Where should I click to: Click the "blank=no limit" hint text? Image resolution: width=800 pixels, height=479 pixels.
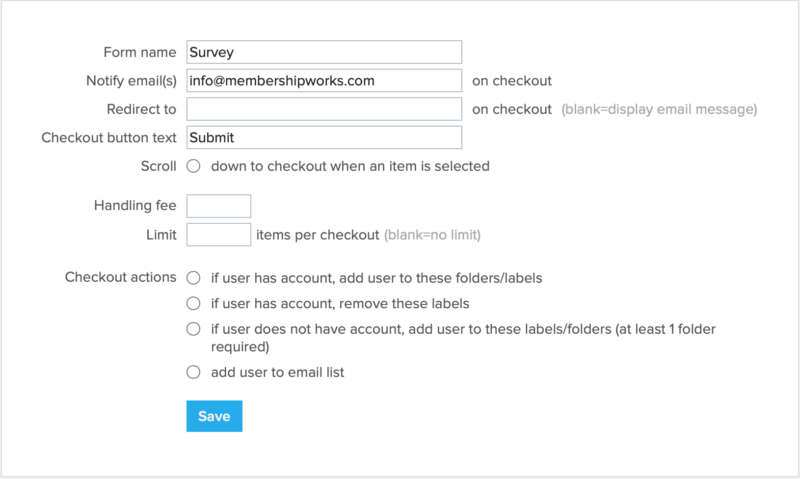433,235
